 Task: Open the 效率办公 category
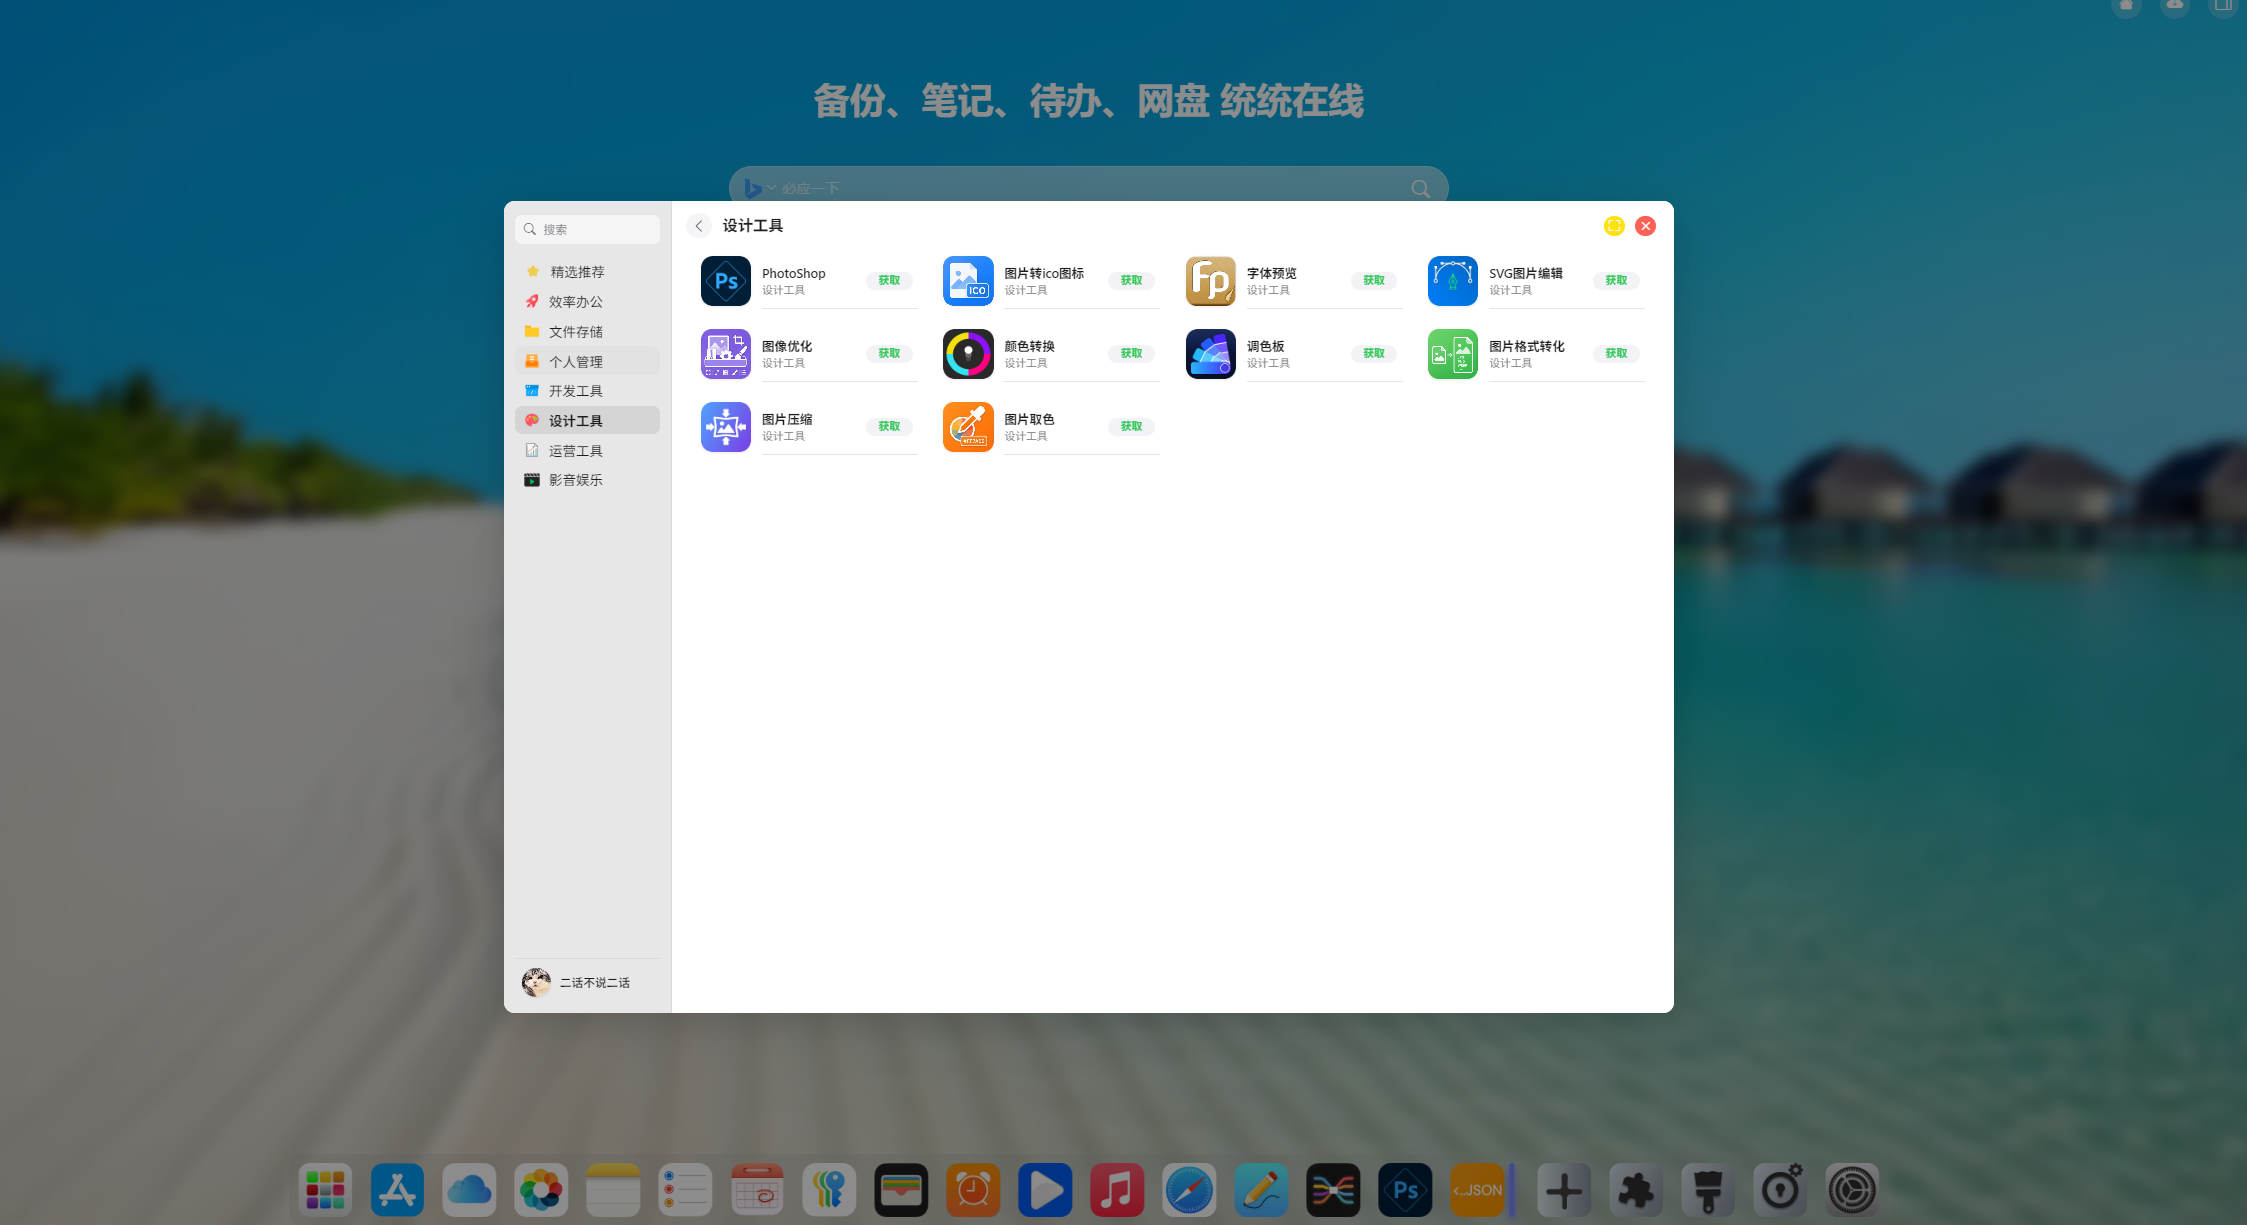[587, 302]
